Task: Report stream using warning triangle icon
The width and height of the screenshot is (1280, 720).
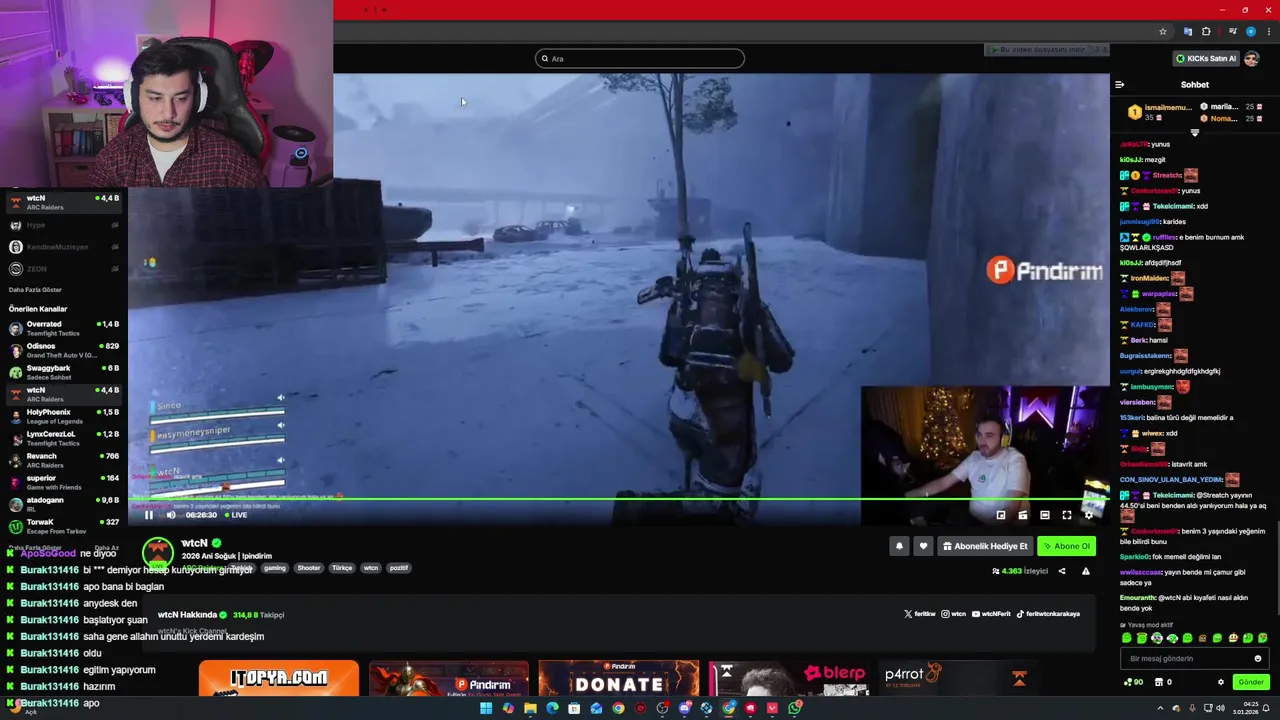Action: 1086,571
